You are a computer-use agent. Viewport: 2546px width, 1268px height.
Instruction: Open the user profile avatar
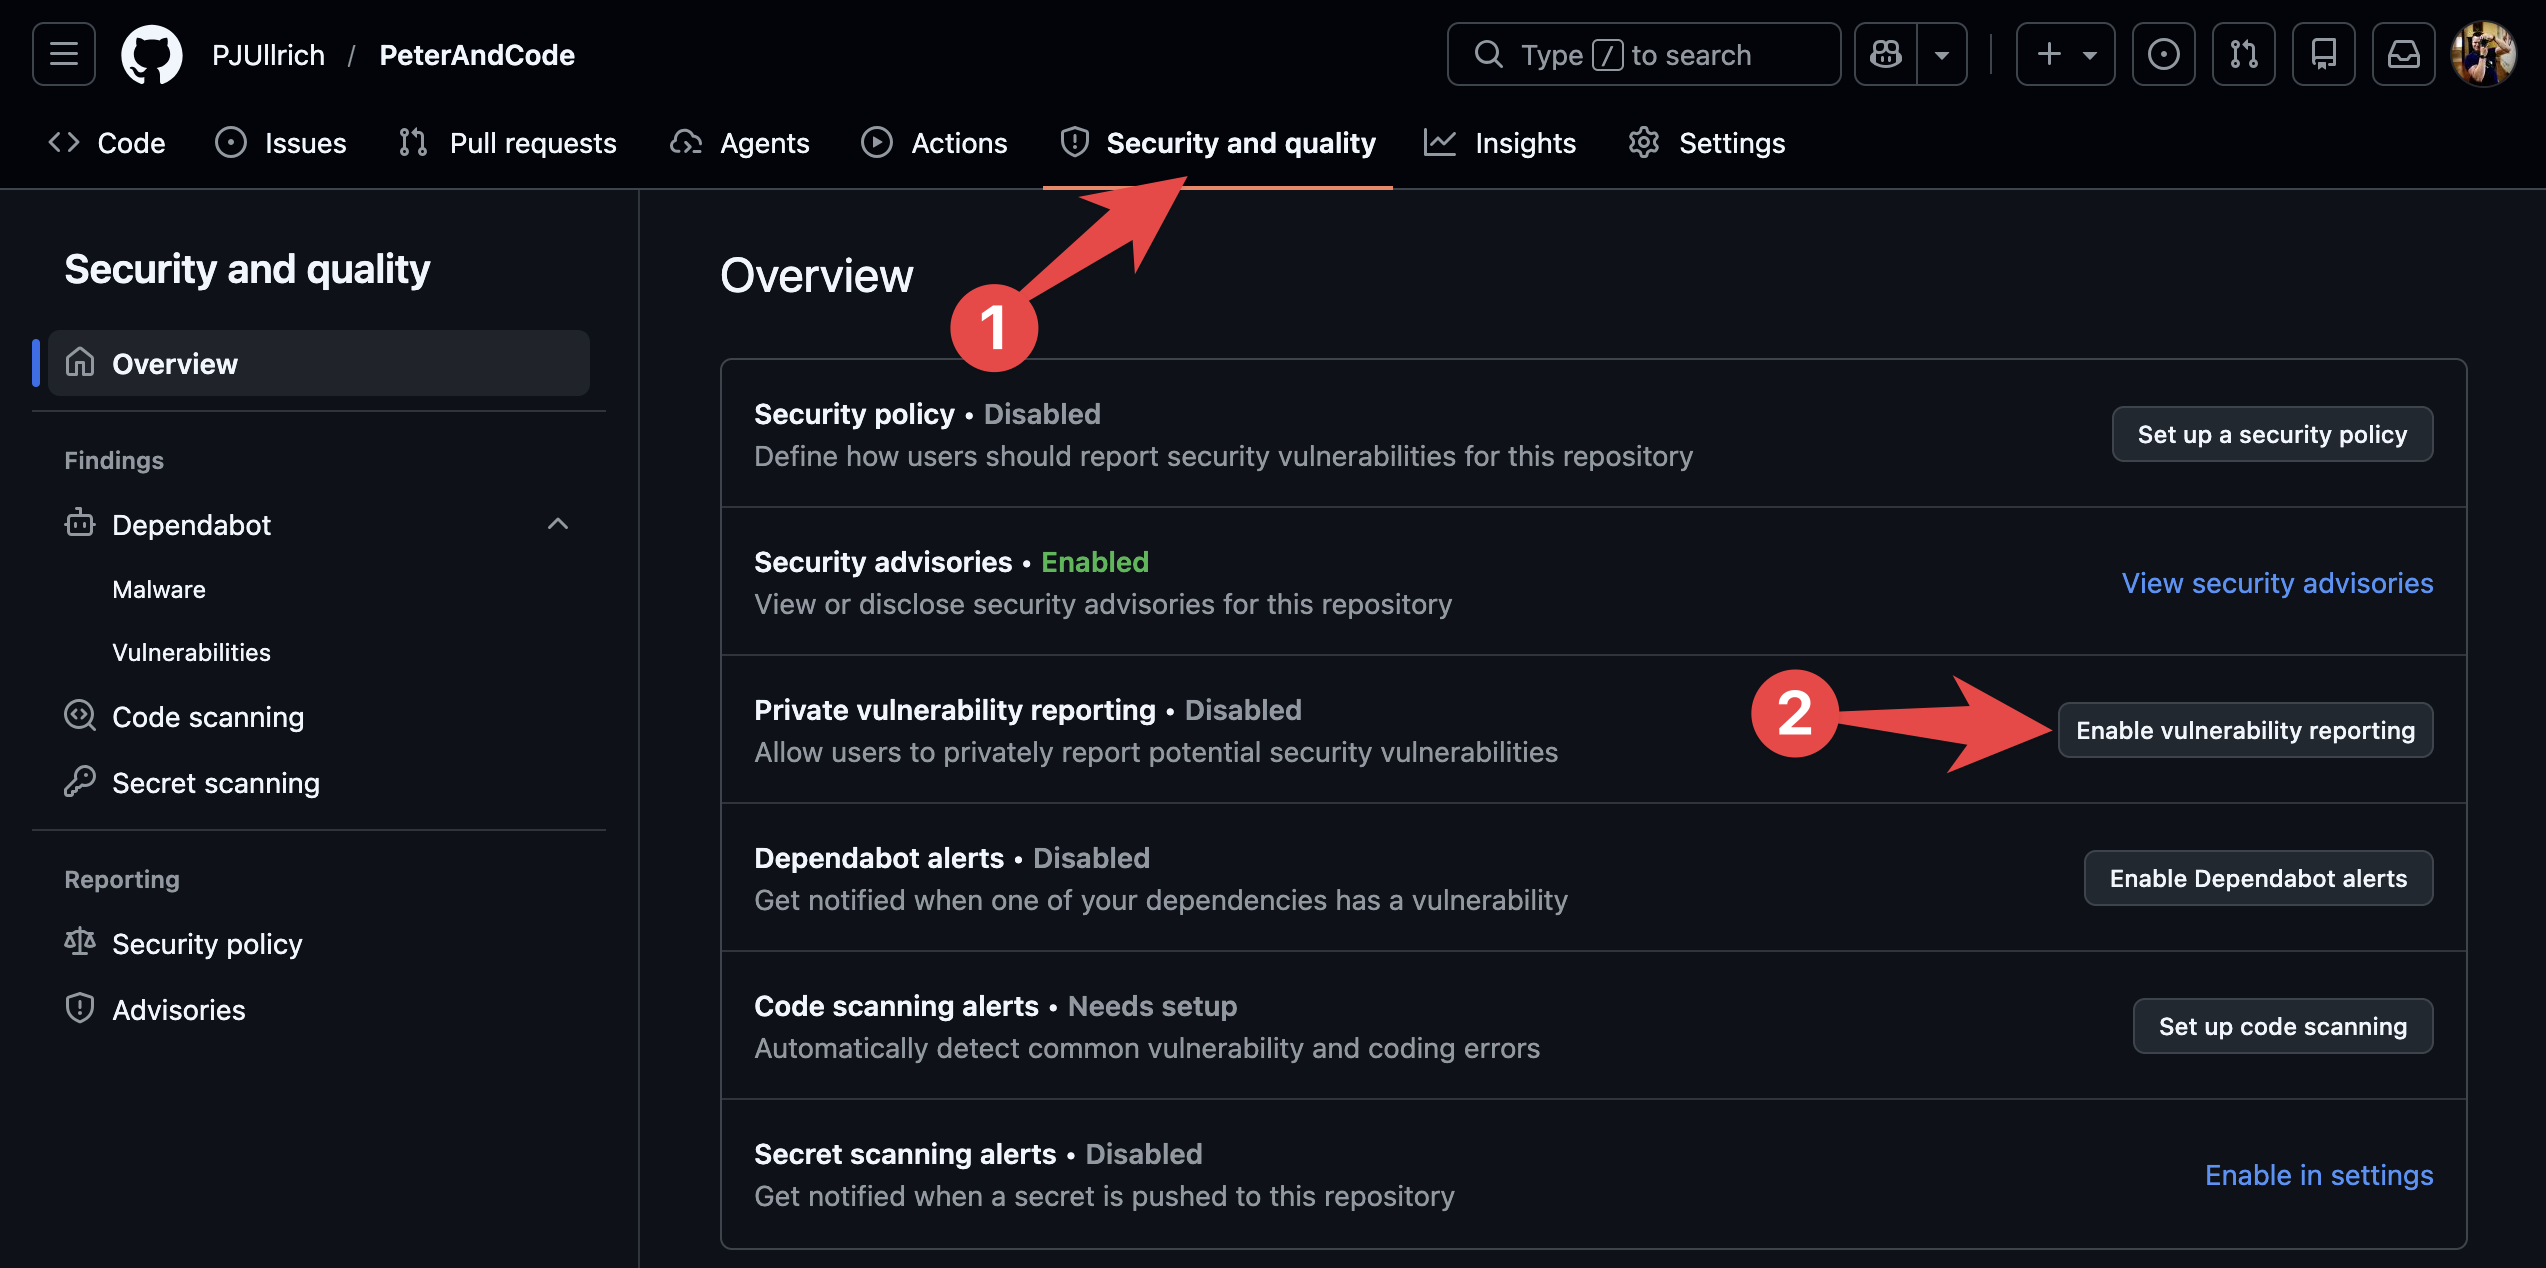(x=2483, y=54)
